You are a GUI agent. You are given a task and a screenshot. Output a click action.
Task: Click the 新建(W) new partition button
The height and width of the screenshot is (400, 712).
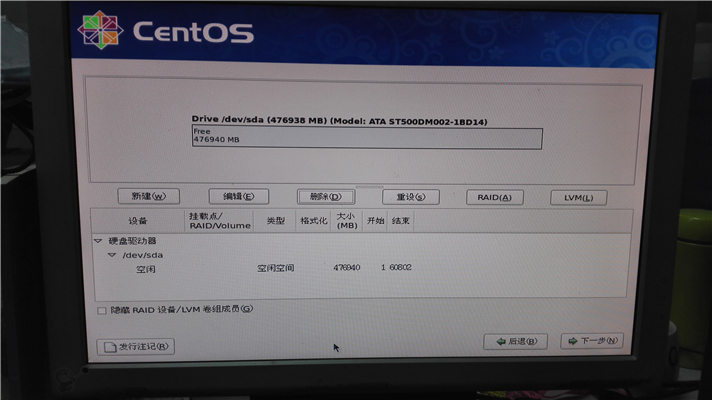(x=148, y=196)
